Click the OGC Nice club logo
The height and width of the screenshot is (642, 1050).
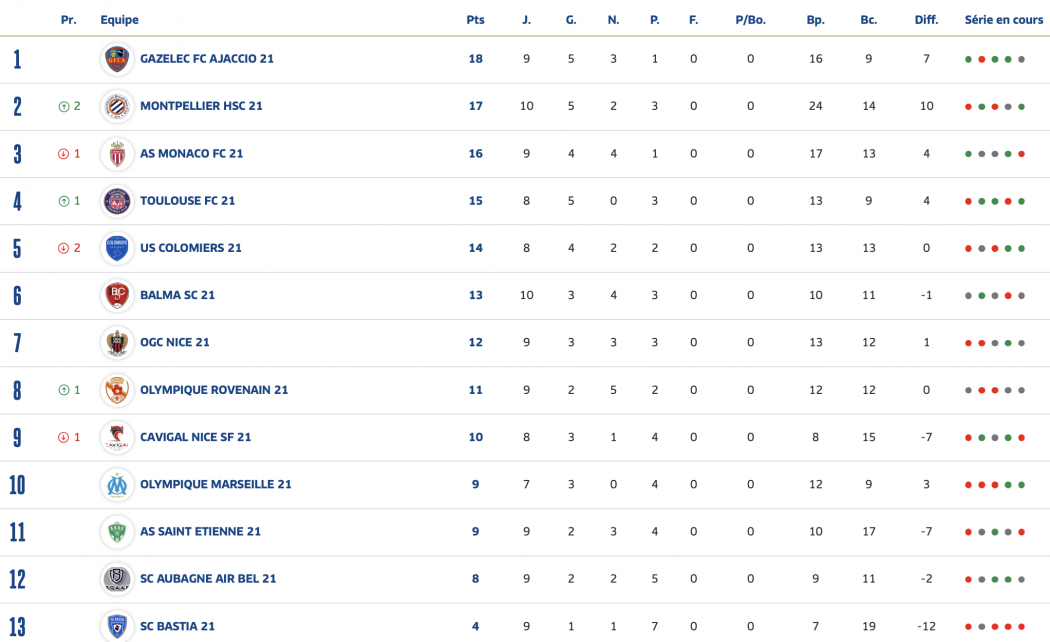pyautogui.click(x=117, y=342)
